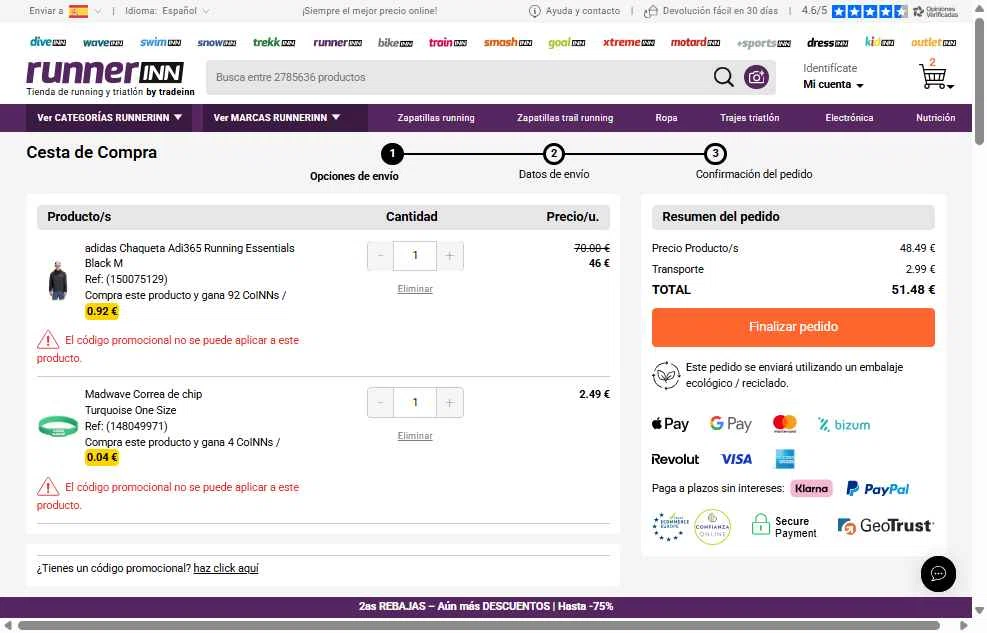Click the 2as REBAJAS promotional banner

[486, 607]
